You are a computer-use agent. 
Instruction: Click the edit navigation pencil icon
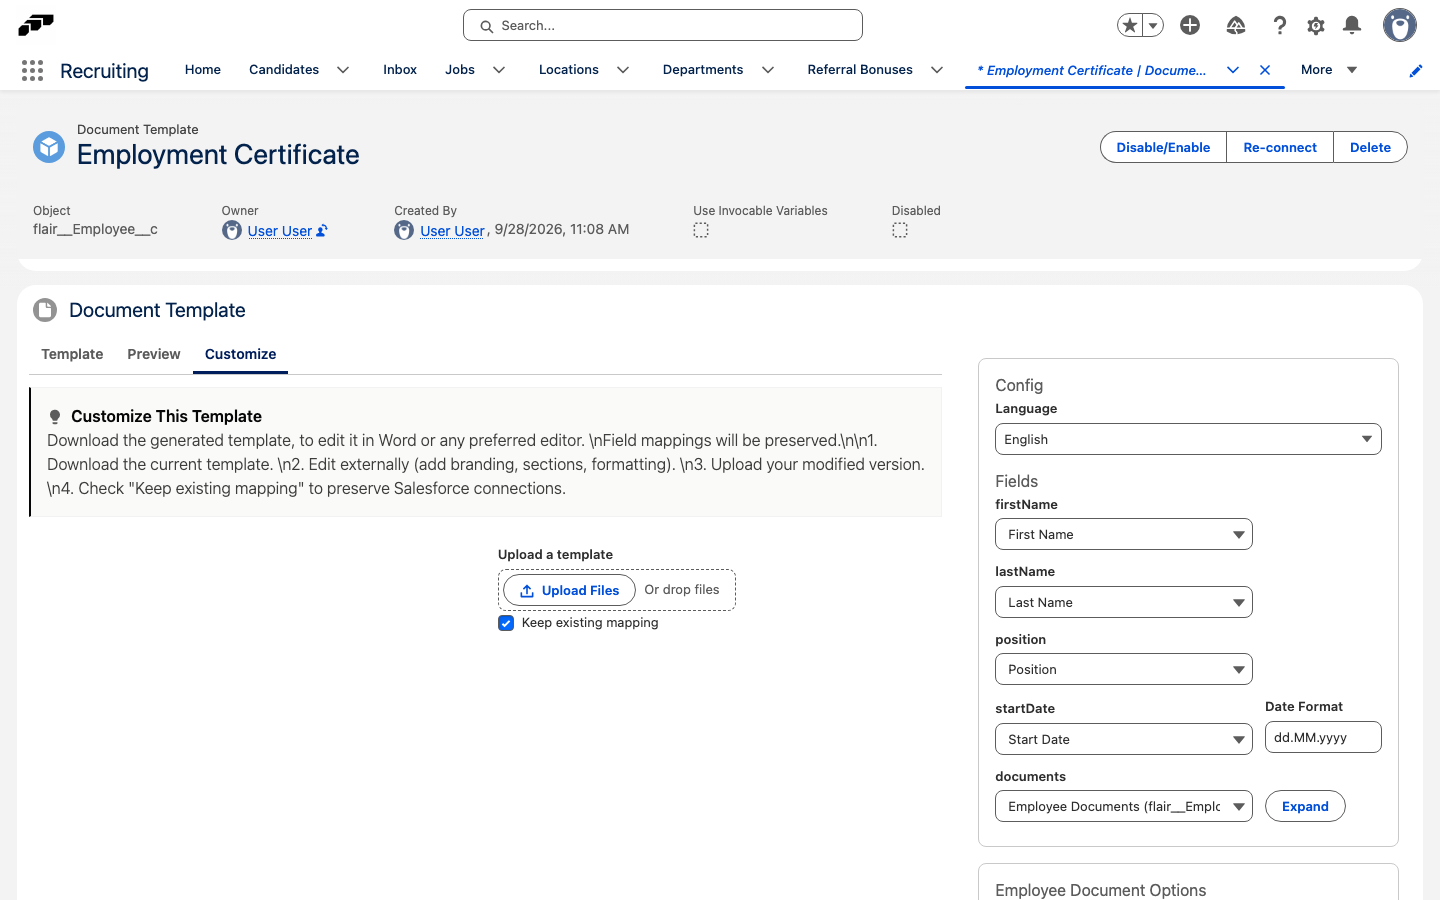(1416, 70)
